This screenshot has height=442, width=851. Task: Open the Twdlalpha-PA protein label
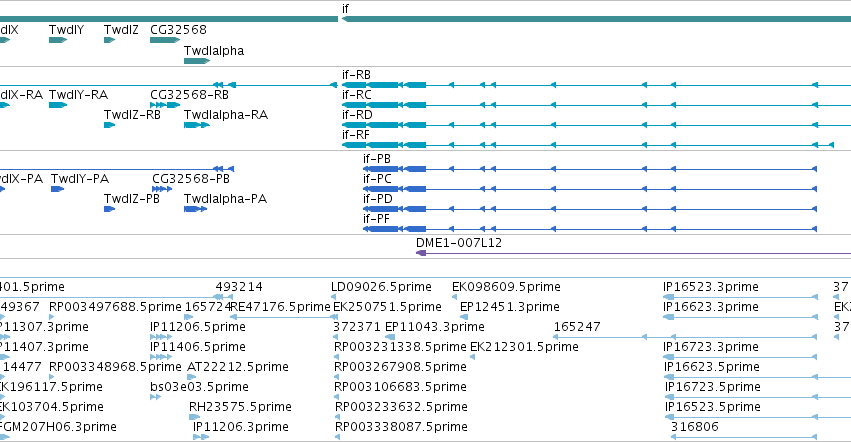click(x=225, y=199)
